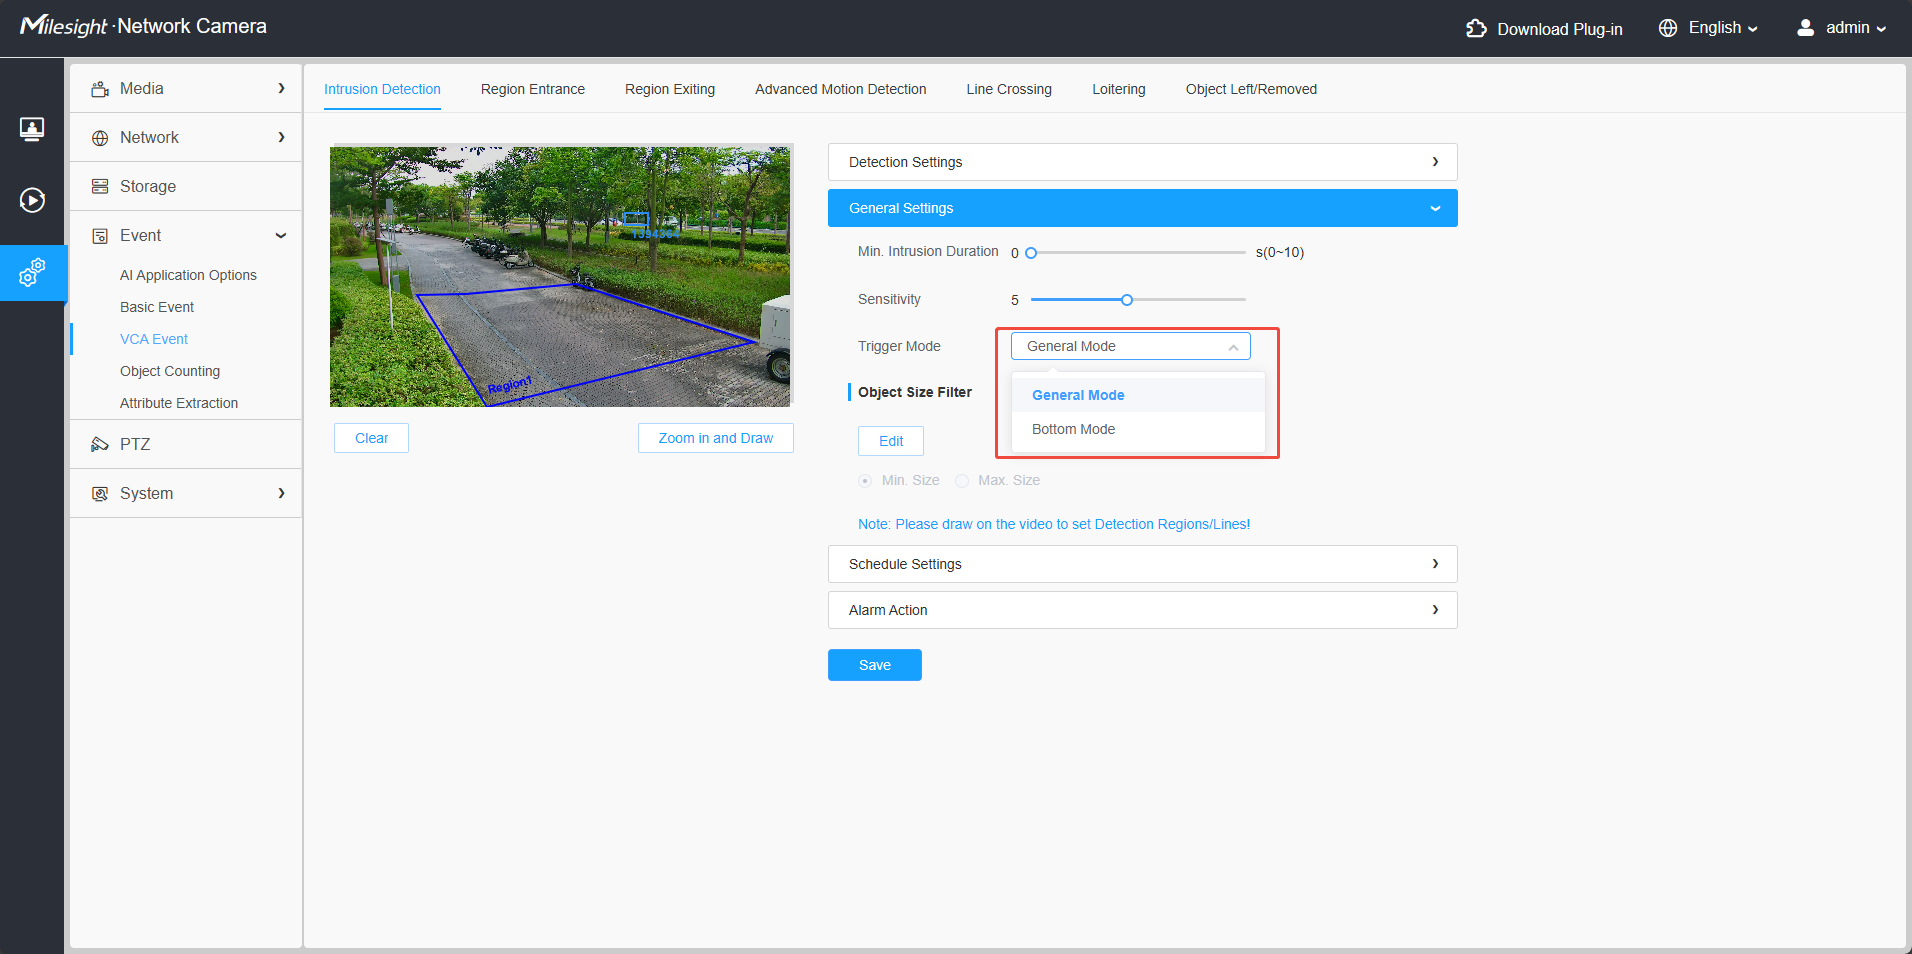Click the Milesight Network Camera logo
The height and width of the screenshot is (954, 1912).
tap(143, 26)
